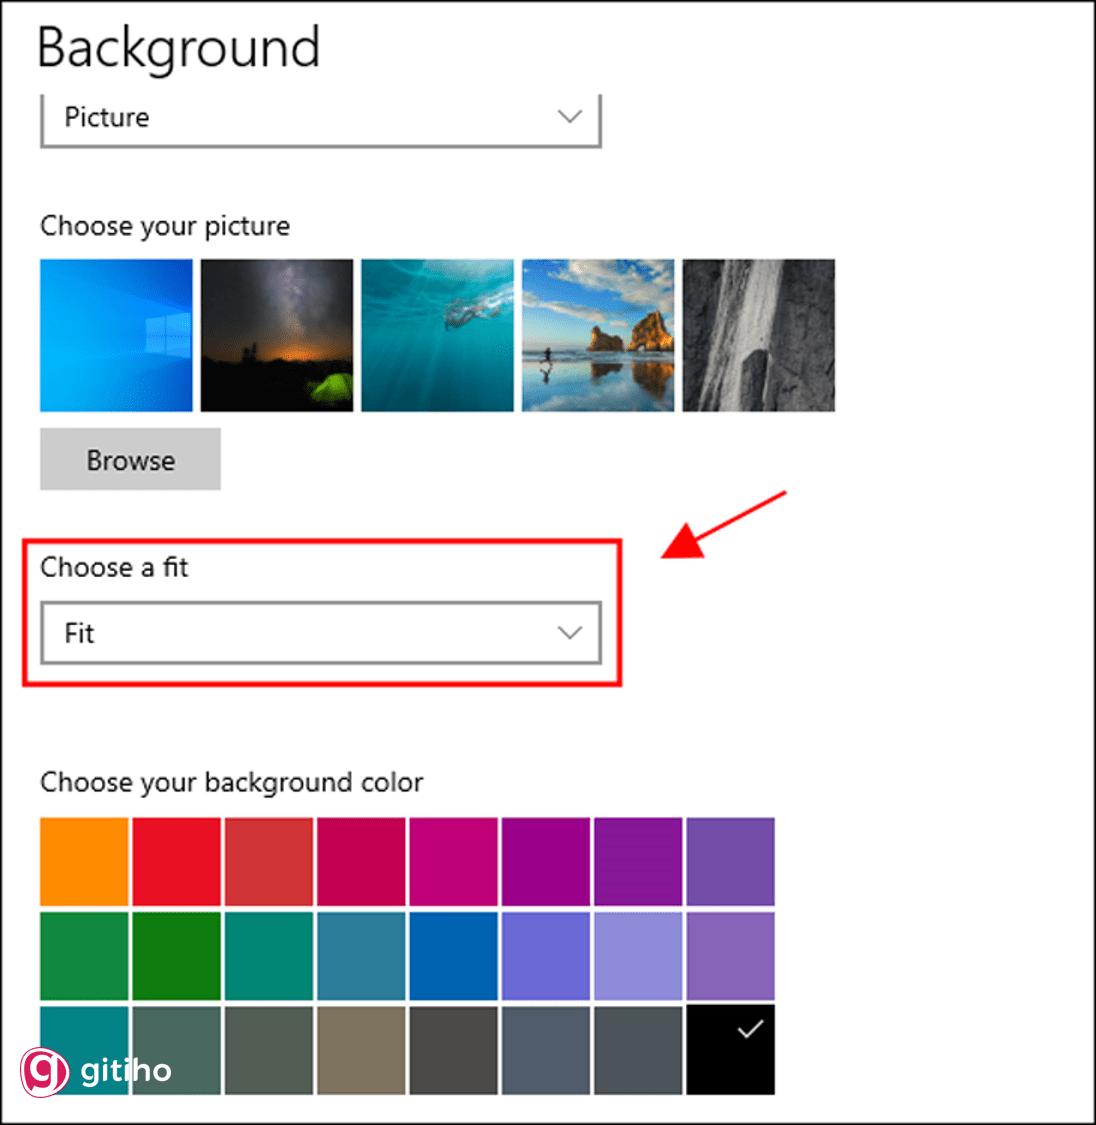Pick the magenta pink color swatch
Viewport: 1096px width, 1125px height.
[x=453, y=861]
